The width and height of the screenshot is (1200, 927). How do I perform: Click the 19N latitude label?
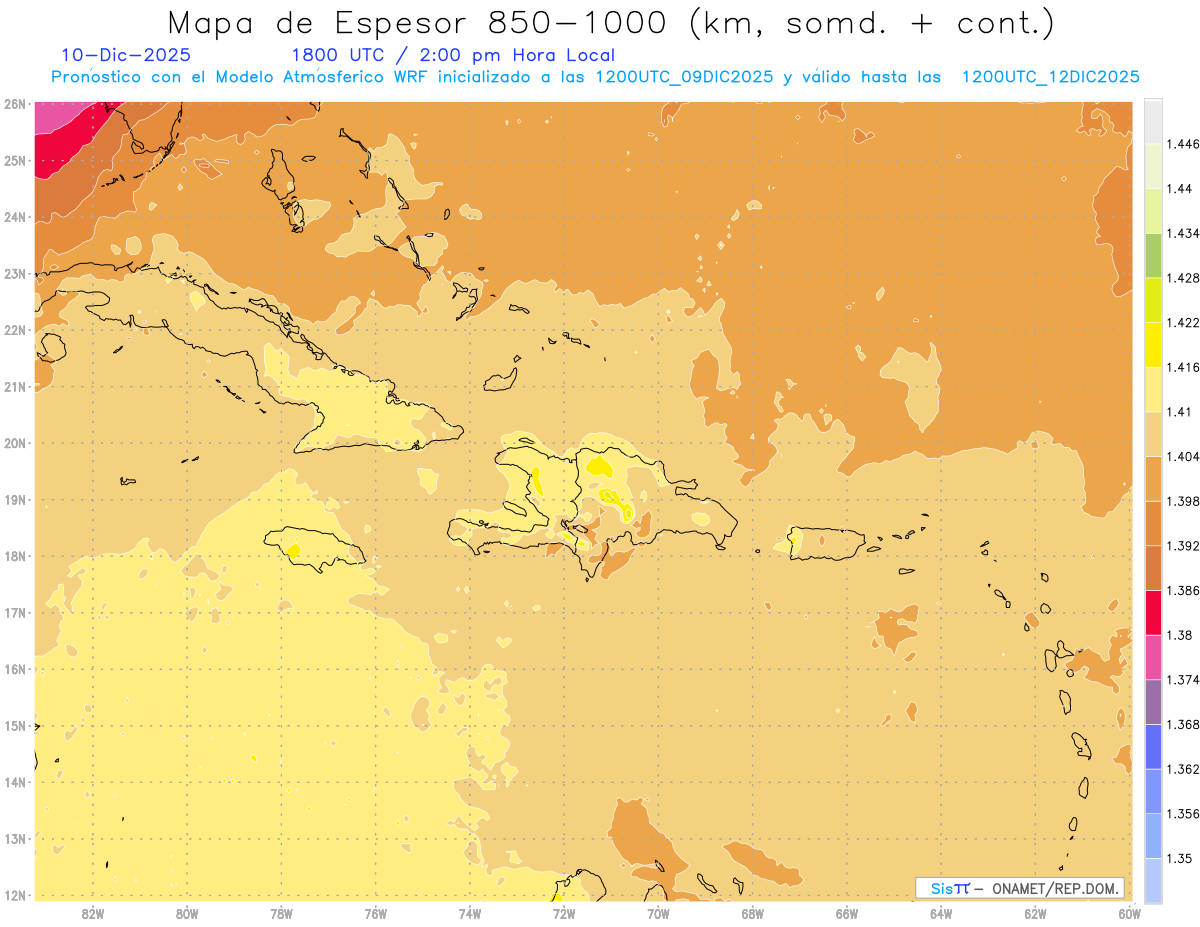click(14, 499)
